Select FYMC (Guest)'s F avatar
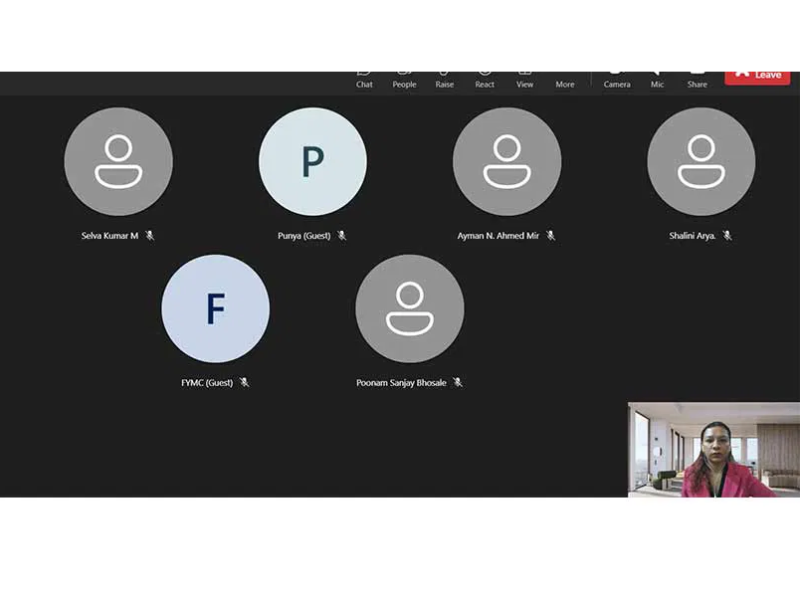 pyautogui.click(x=215, y=309)
